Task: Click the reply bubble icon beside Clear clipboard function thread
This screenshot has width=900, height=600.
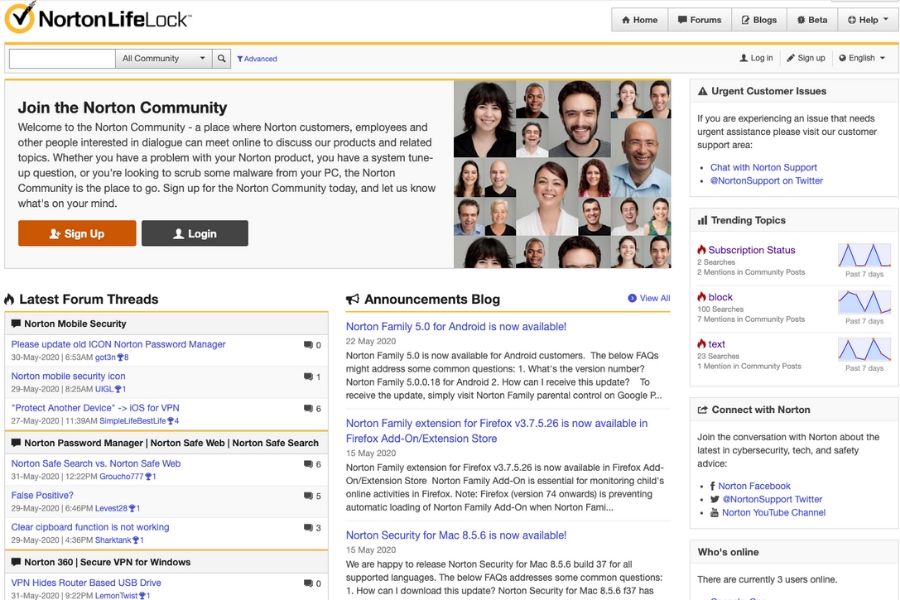Action: (308, 528)
